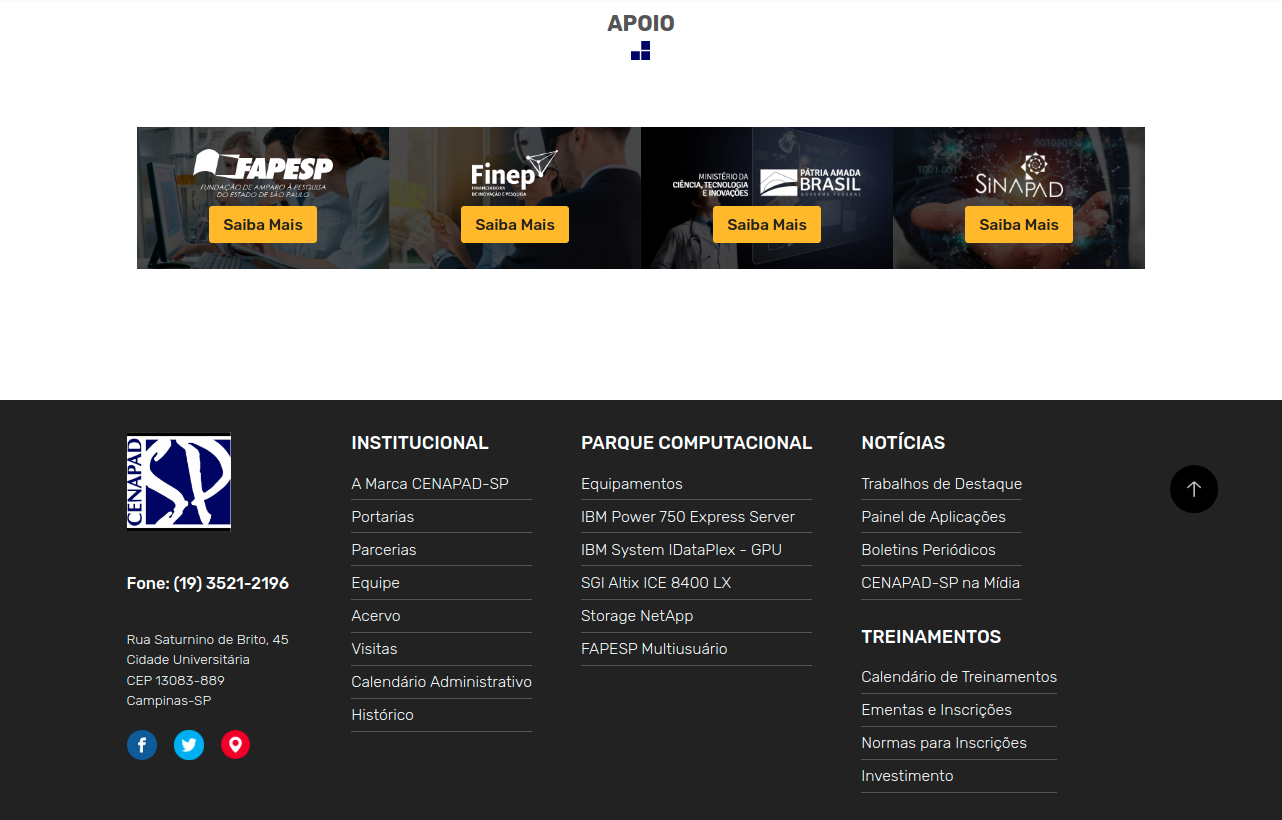Open CENAPAD-SP na Mídia link

941,583
